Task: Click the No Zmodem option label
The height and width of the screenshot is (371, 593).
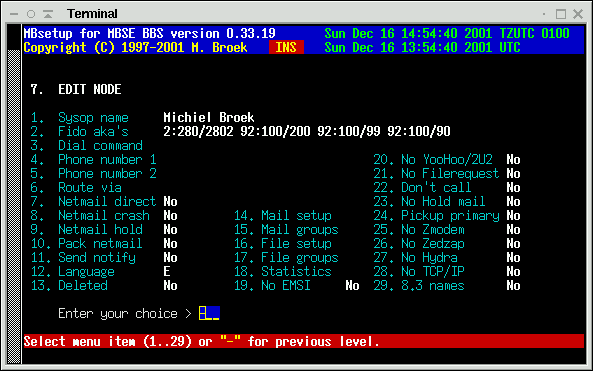Action: click(433, 229)
